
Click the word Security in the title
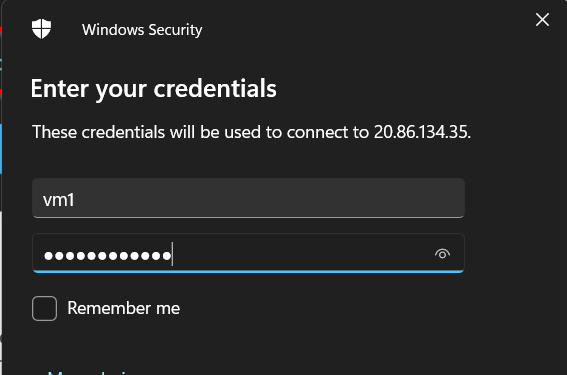click(x=175, y=30)
